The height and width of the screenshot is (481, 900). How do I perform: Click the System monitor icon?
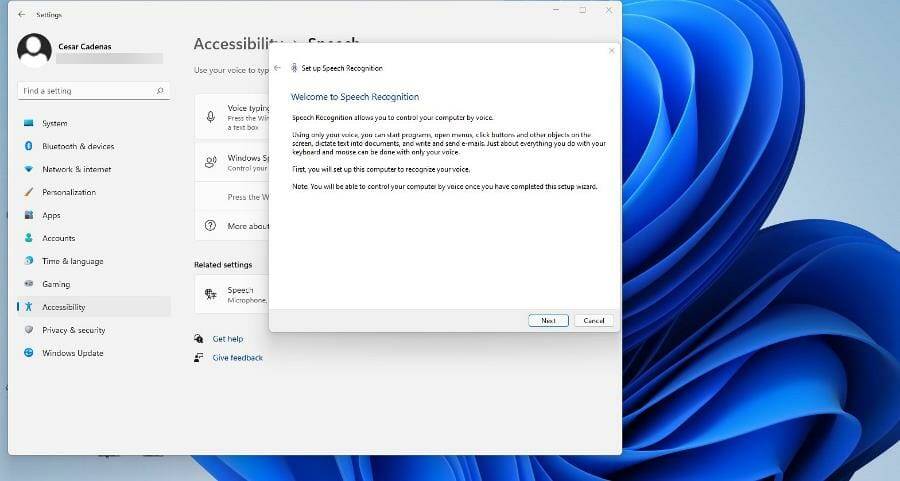29,123
